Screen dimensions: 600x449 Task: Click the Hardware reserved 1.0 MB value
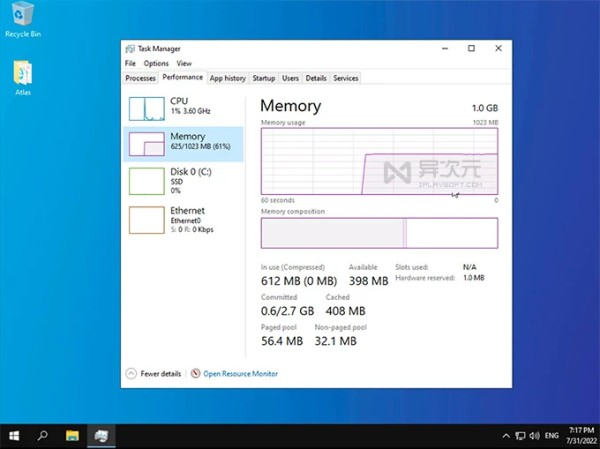(x=474, y=278)
